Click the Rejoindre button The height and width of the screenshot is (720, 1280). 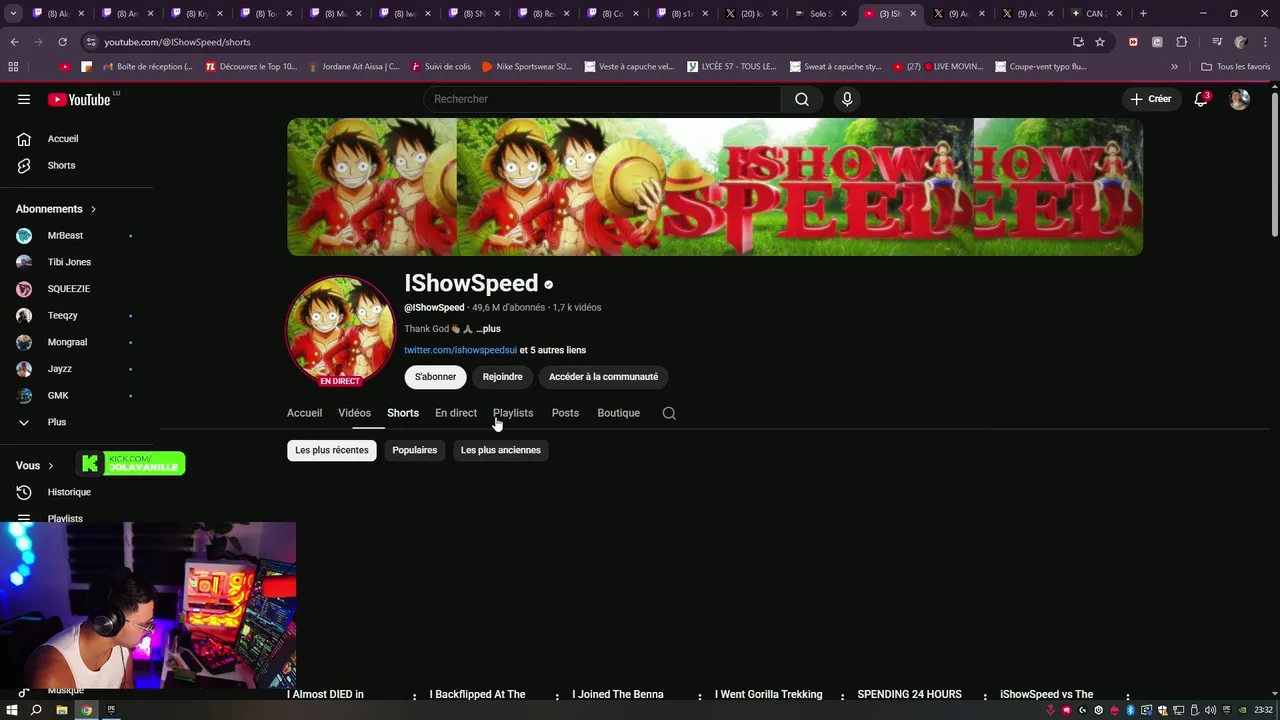point(502,377)
